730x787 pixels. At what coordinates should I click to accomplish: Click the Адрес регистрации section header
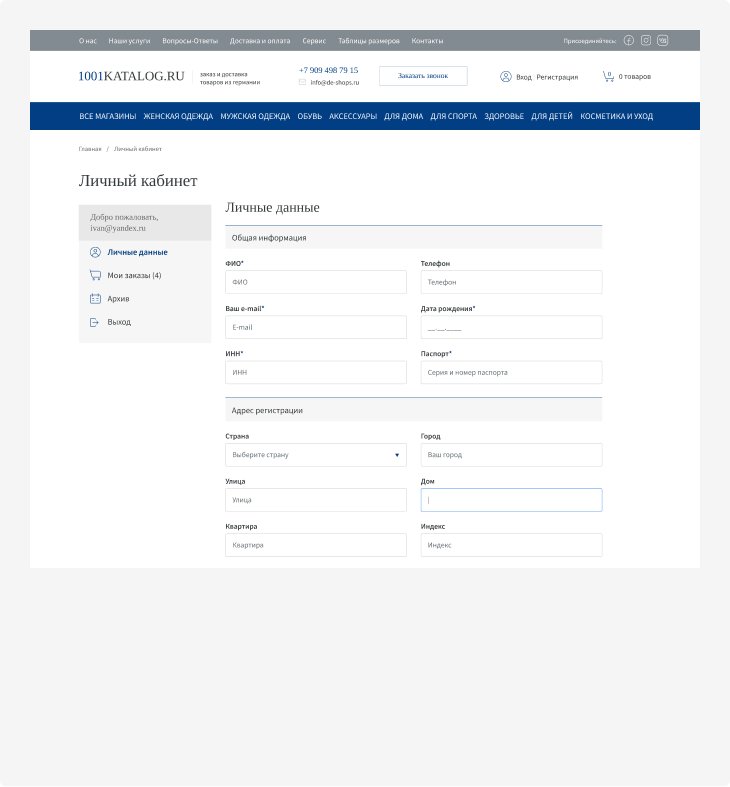pos(414,410)
